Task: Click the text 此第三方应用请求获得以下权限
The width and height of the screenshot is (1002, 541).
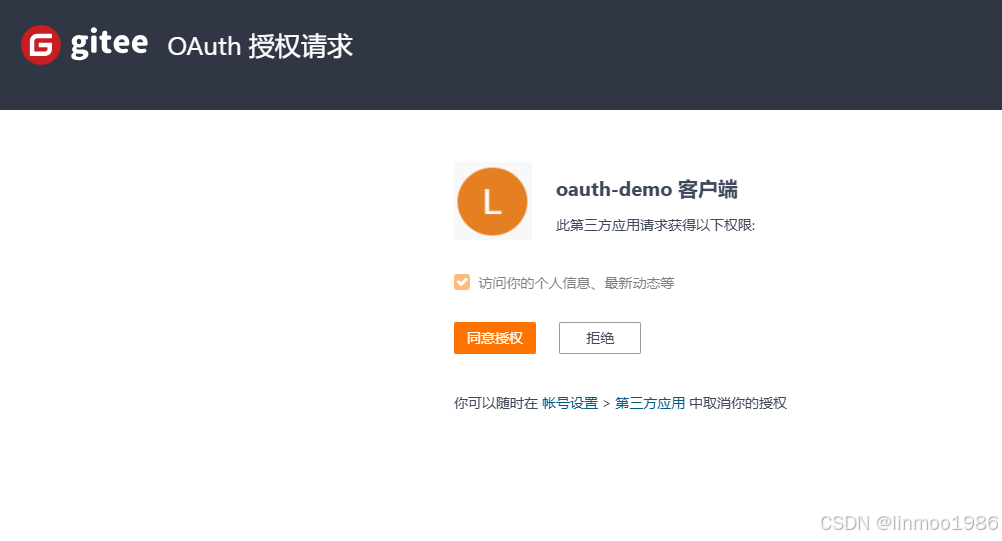Action: tap(655, 225)
